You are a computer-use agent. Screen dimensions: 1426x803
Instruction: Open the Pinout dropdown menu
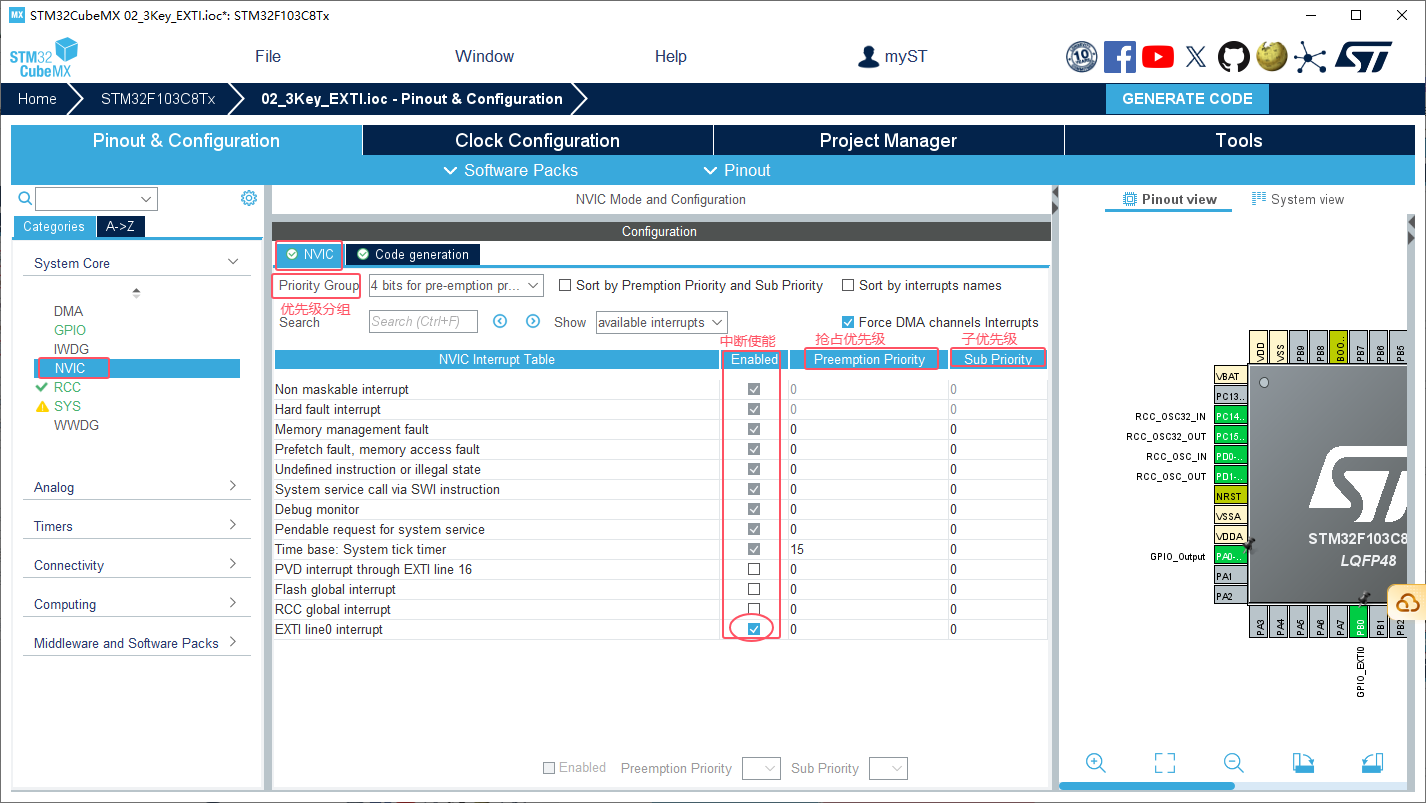(737, 170)
